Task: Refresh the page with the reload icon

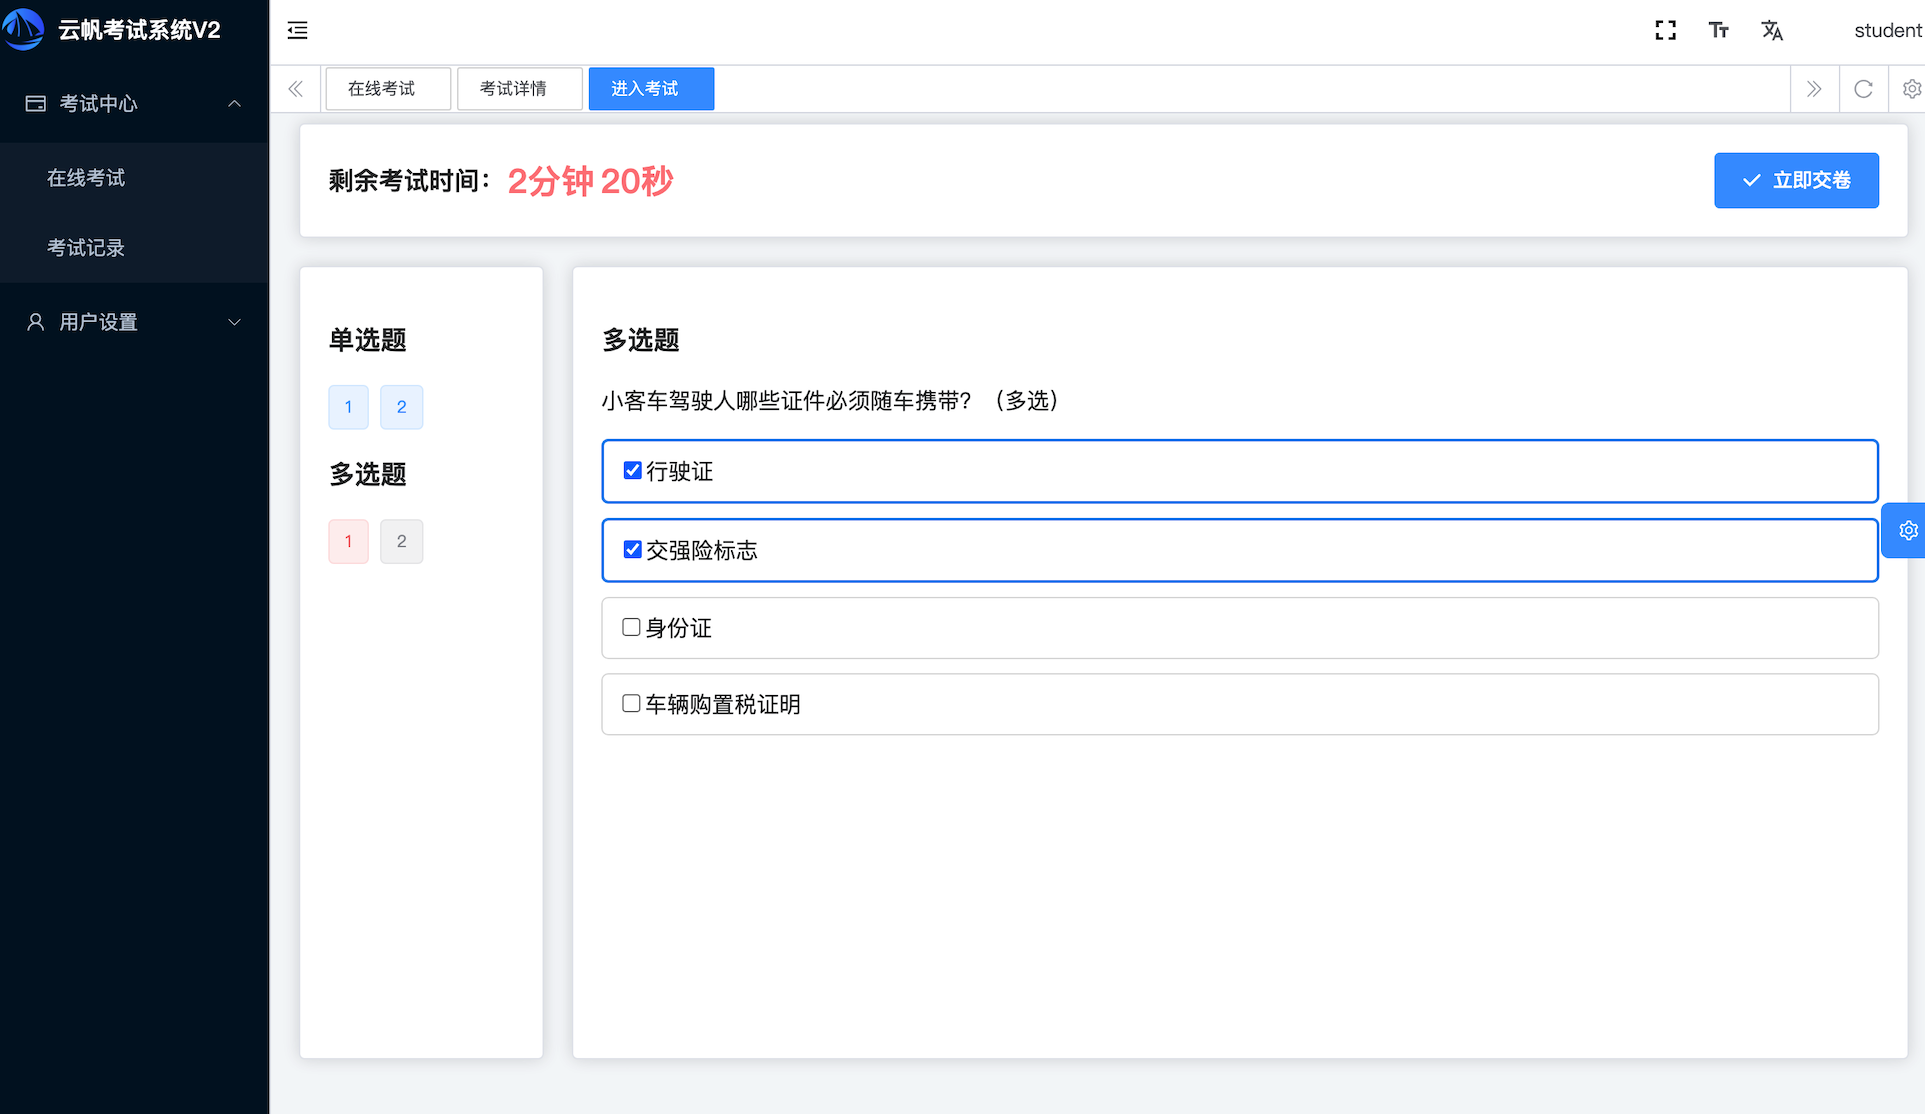Action: point(1863,89)
